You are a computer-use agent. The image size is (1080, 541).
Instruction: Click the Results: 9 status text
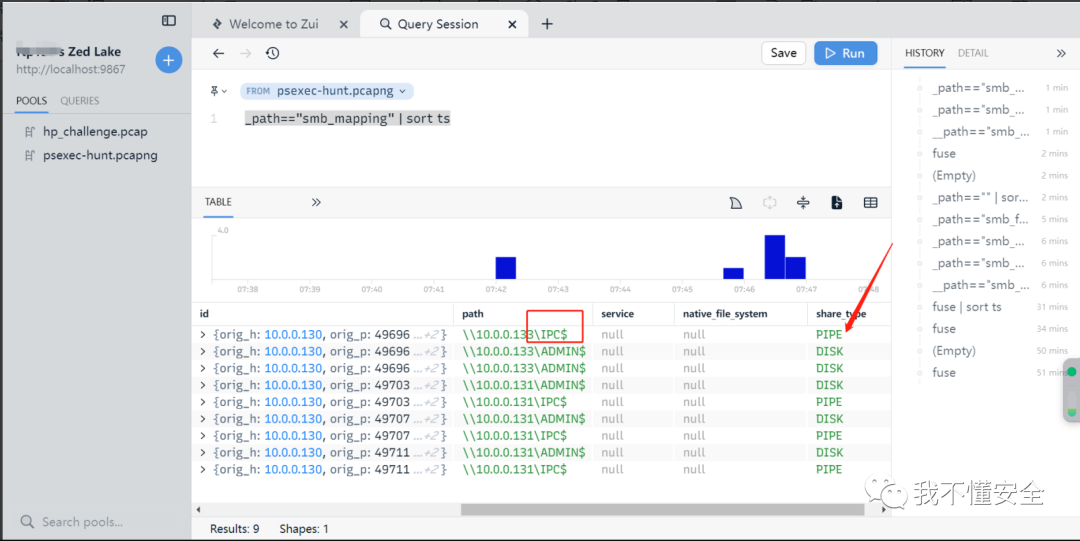(235, 529)
